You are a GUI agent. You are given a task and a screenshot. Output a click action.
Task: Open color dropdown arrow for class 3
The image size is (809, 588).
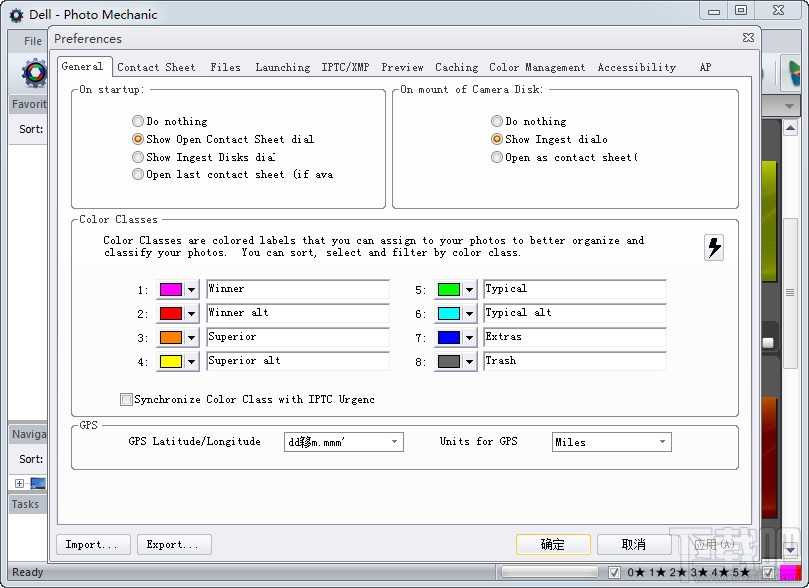point(191,338)
